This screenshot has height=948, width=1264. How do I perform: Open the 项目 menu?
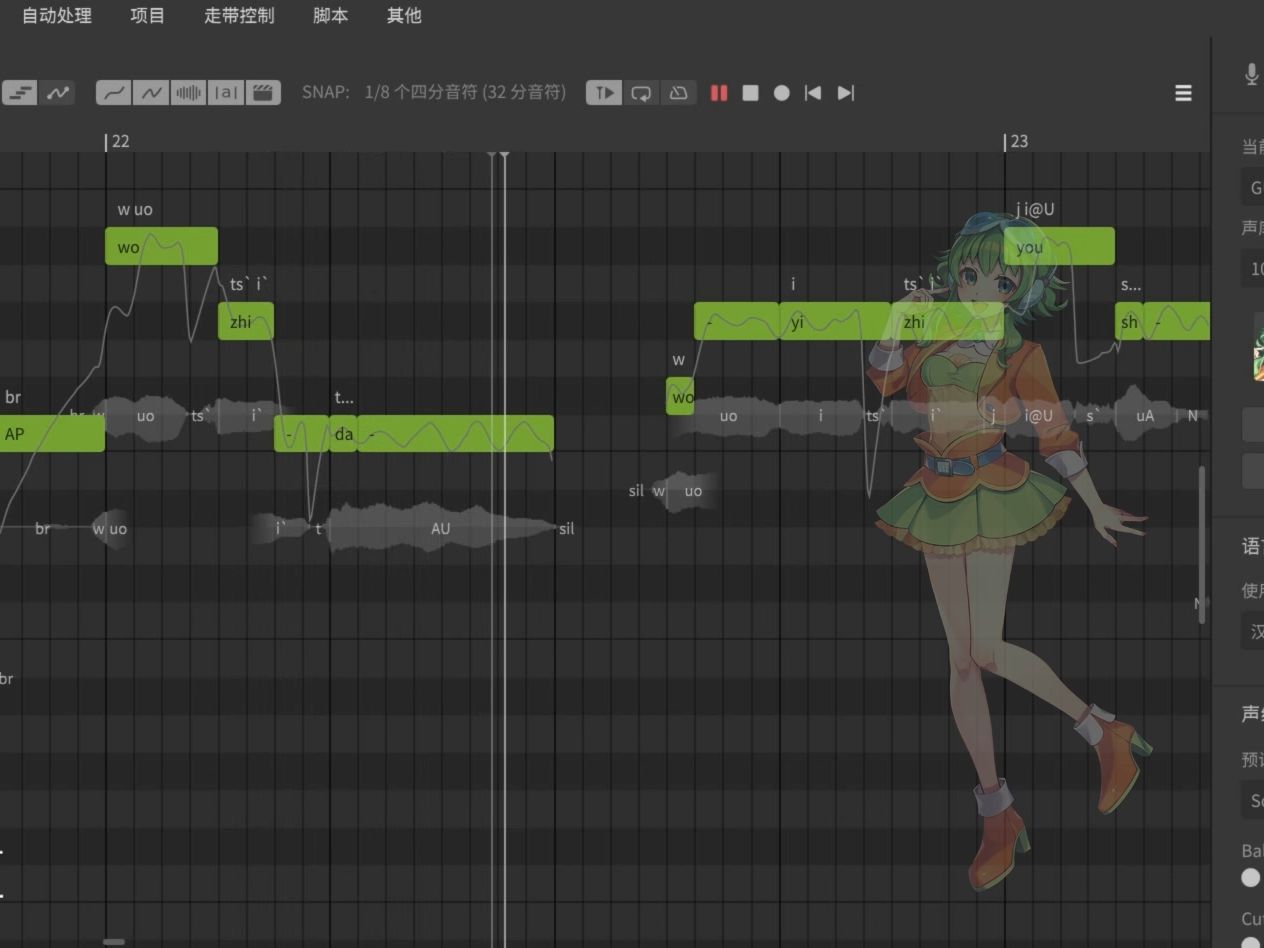(148, 16)
